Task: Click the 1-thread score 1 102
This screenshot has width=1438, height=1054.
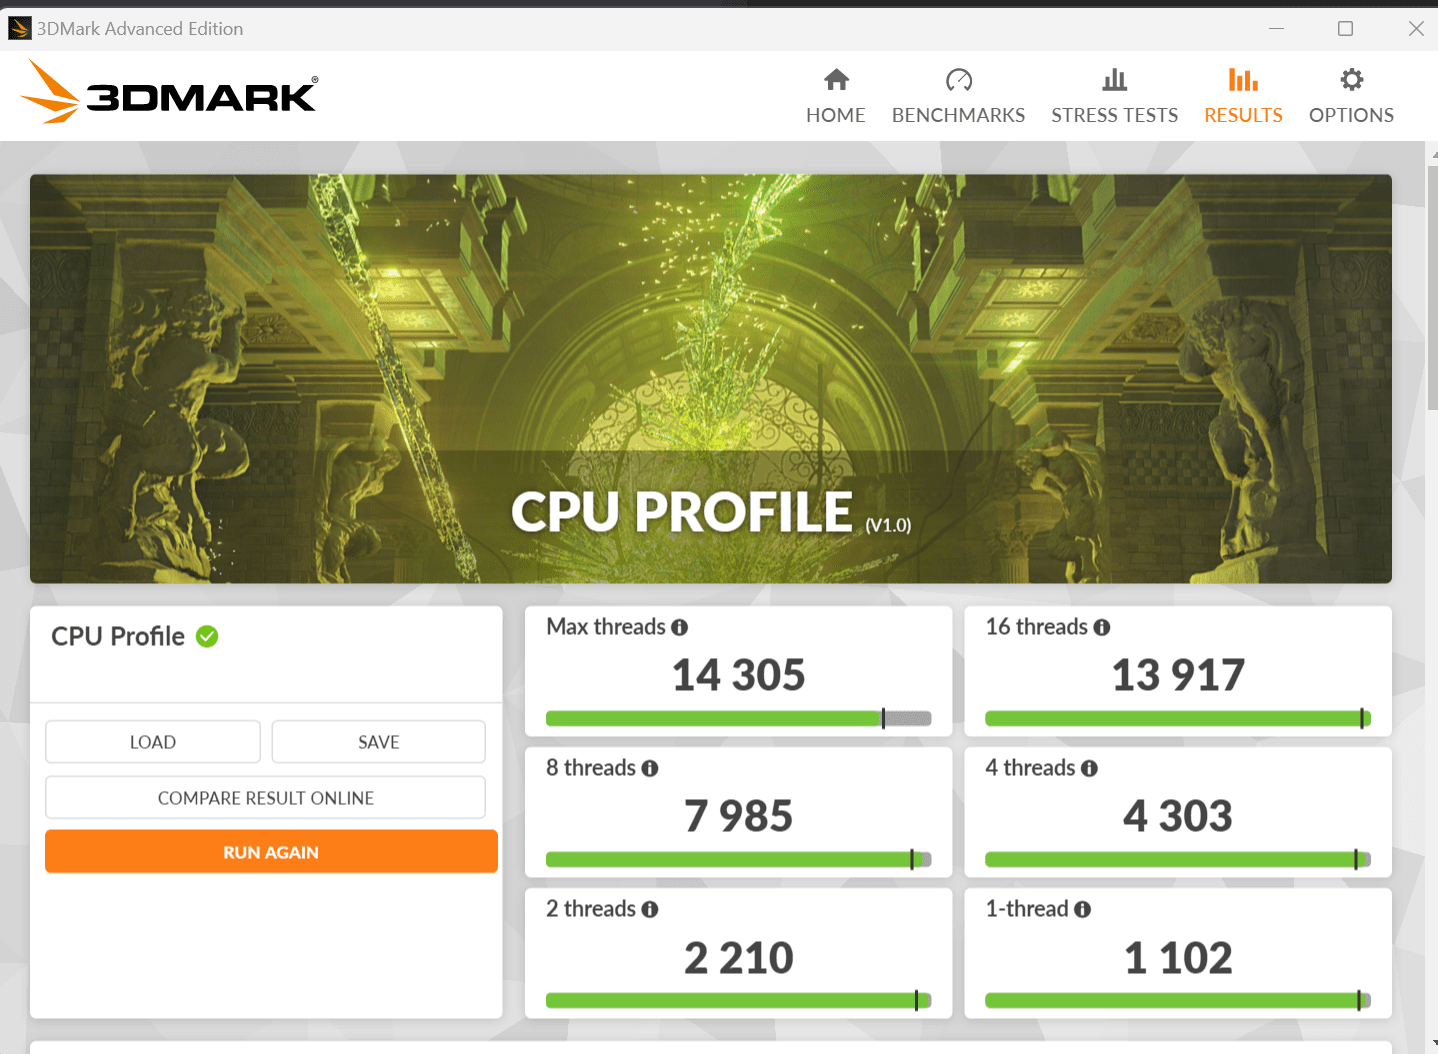Action: point(1178,958)
